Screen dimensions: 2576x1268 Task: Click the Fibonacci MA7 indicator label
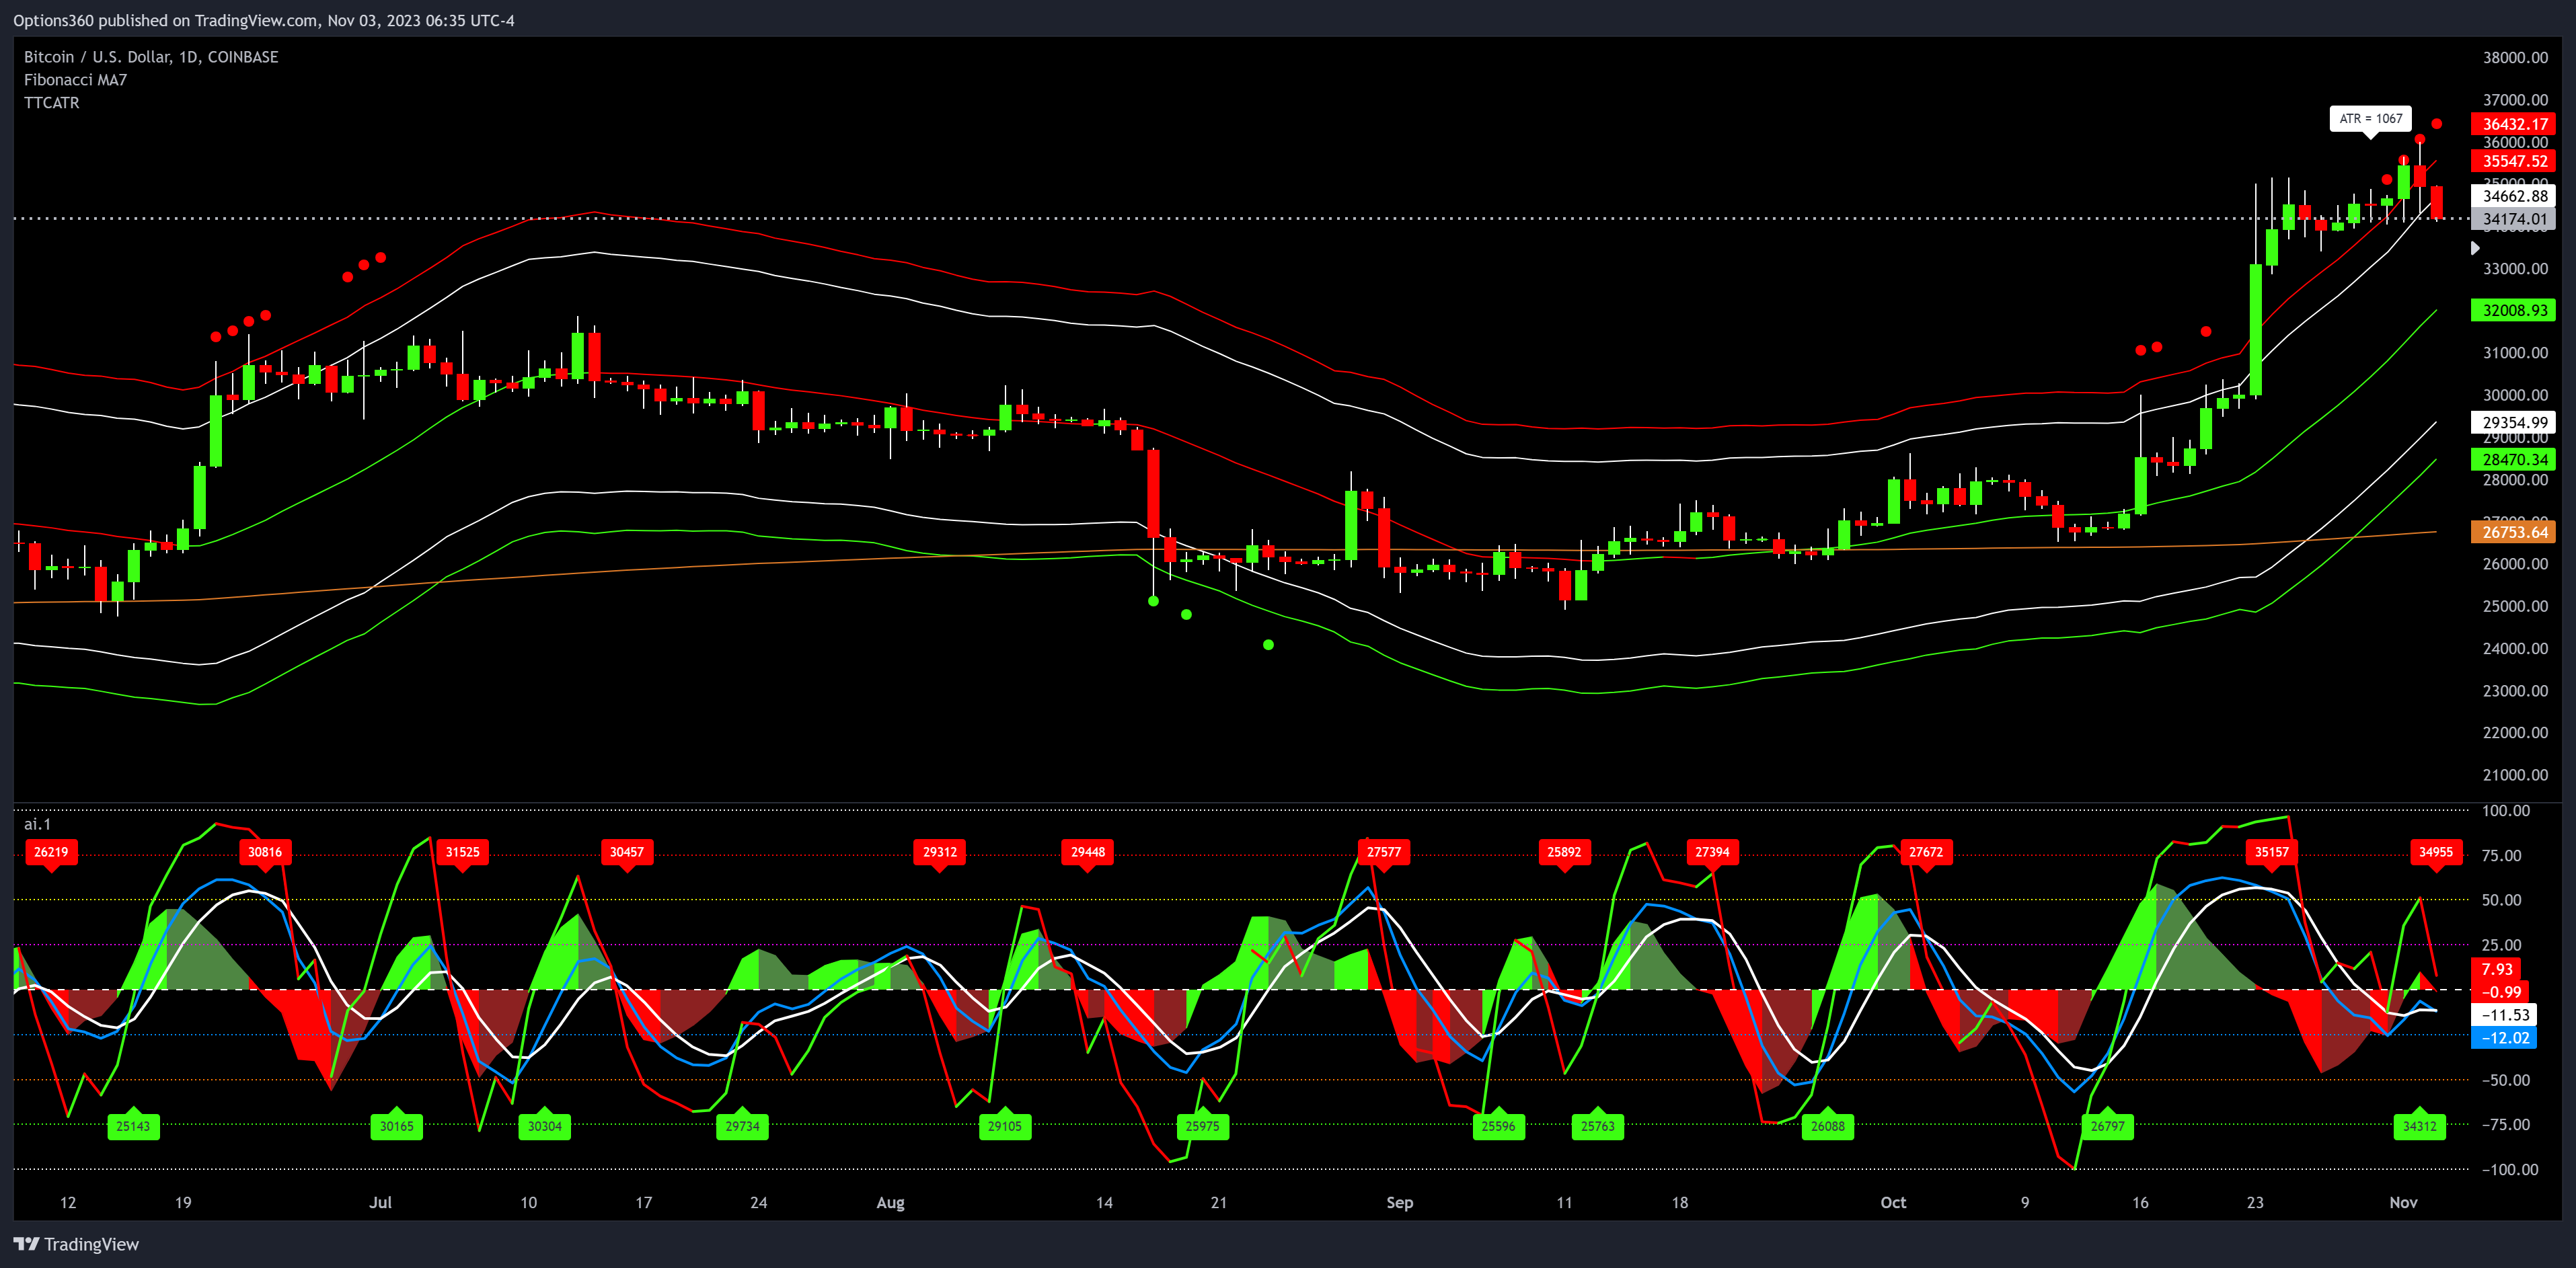pos(76,80)
